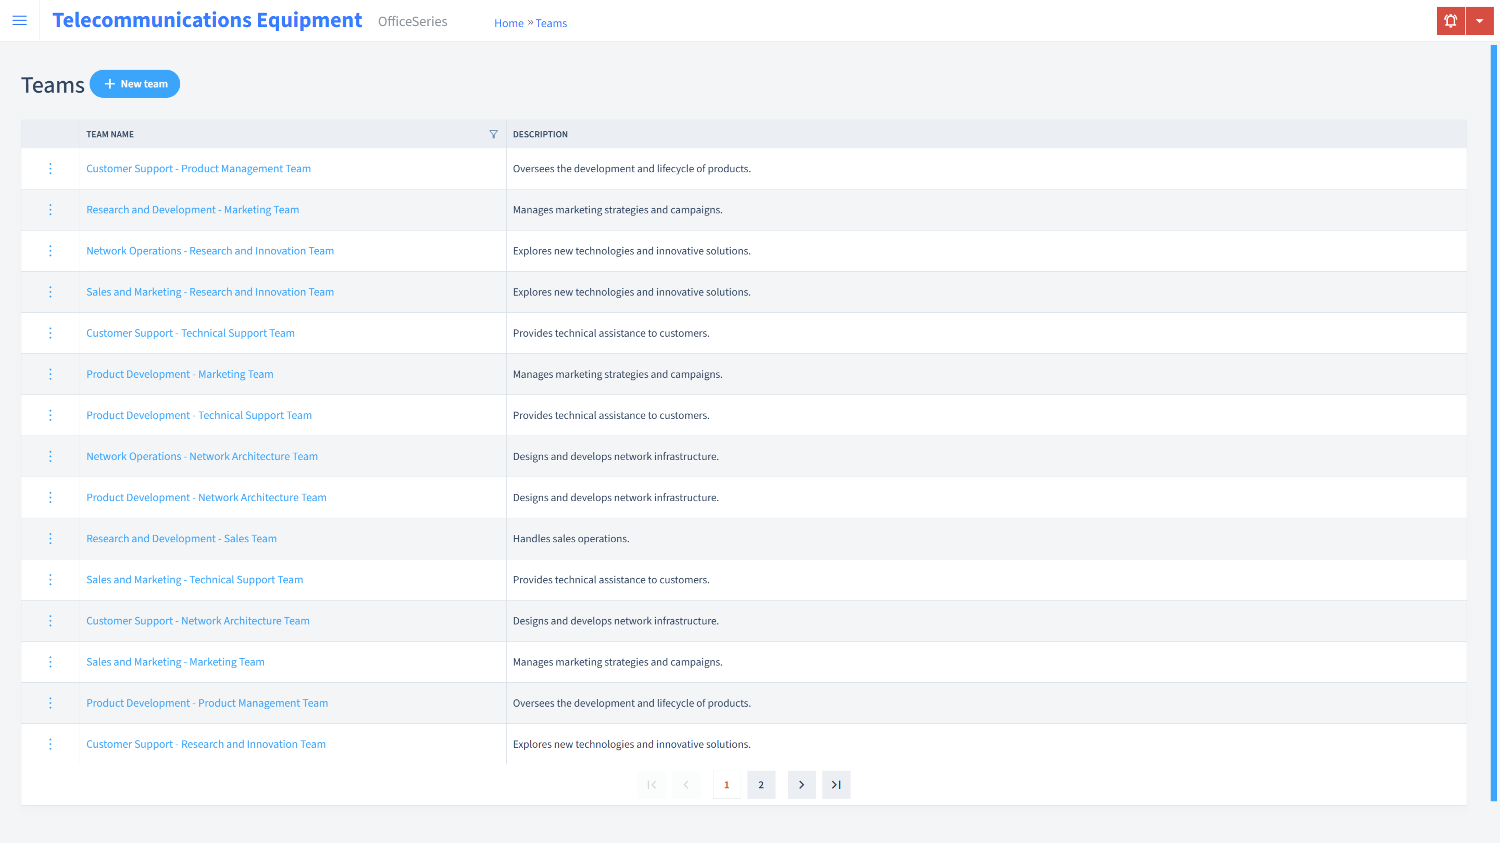Open the Team Name column filter
Viewport: 1500px width, 843px height.
coord(493,134)
